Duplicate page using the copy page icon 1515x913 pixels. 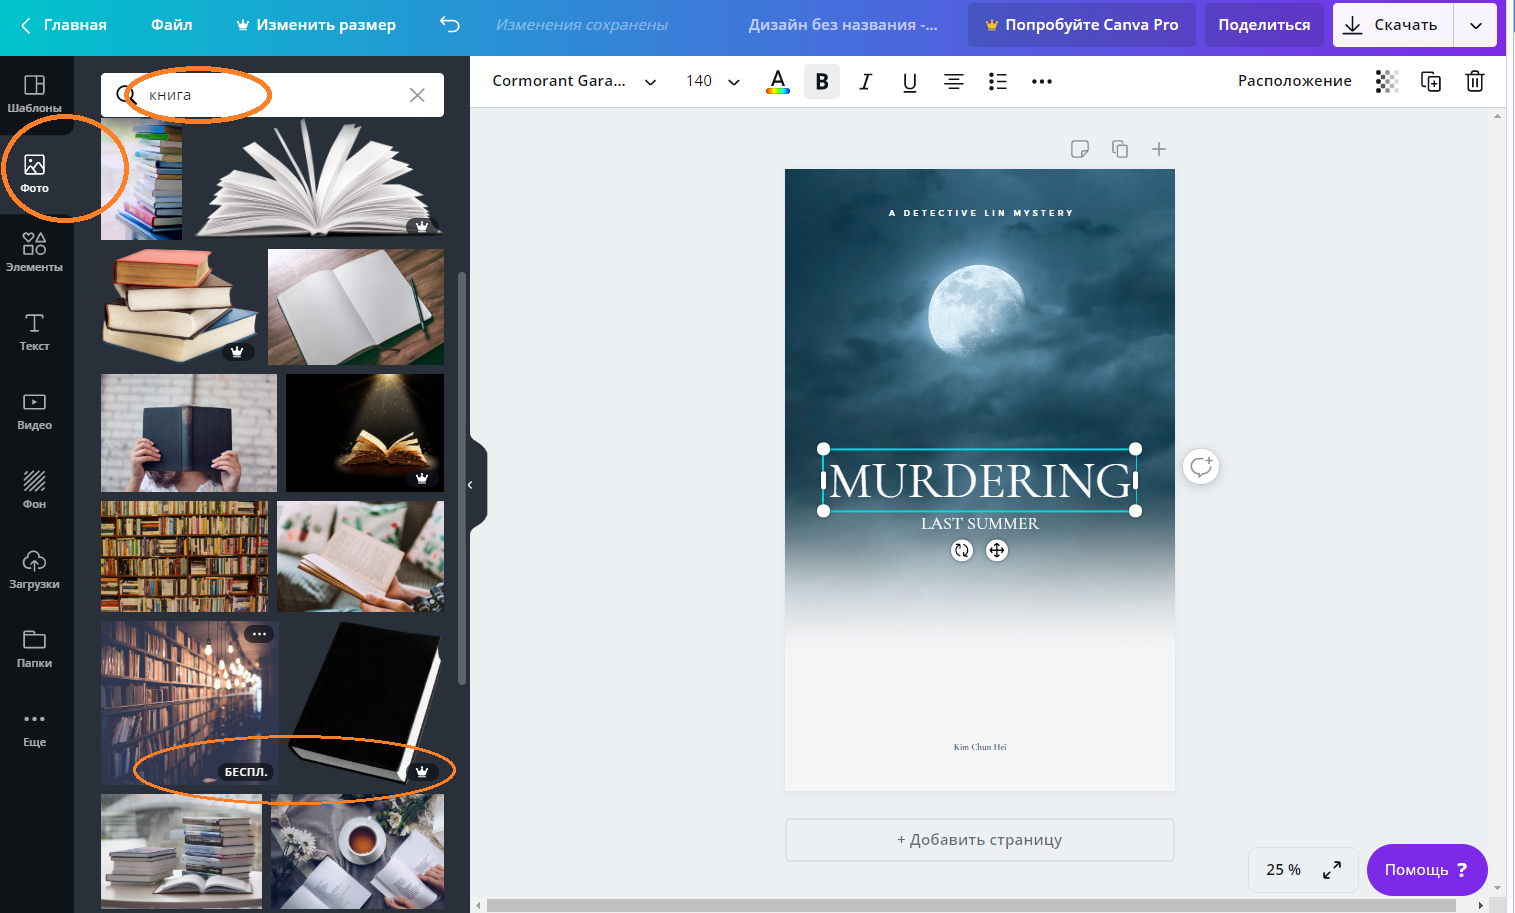coord(1120,149)
